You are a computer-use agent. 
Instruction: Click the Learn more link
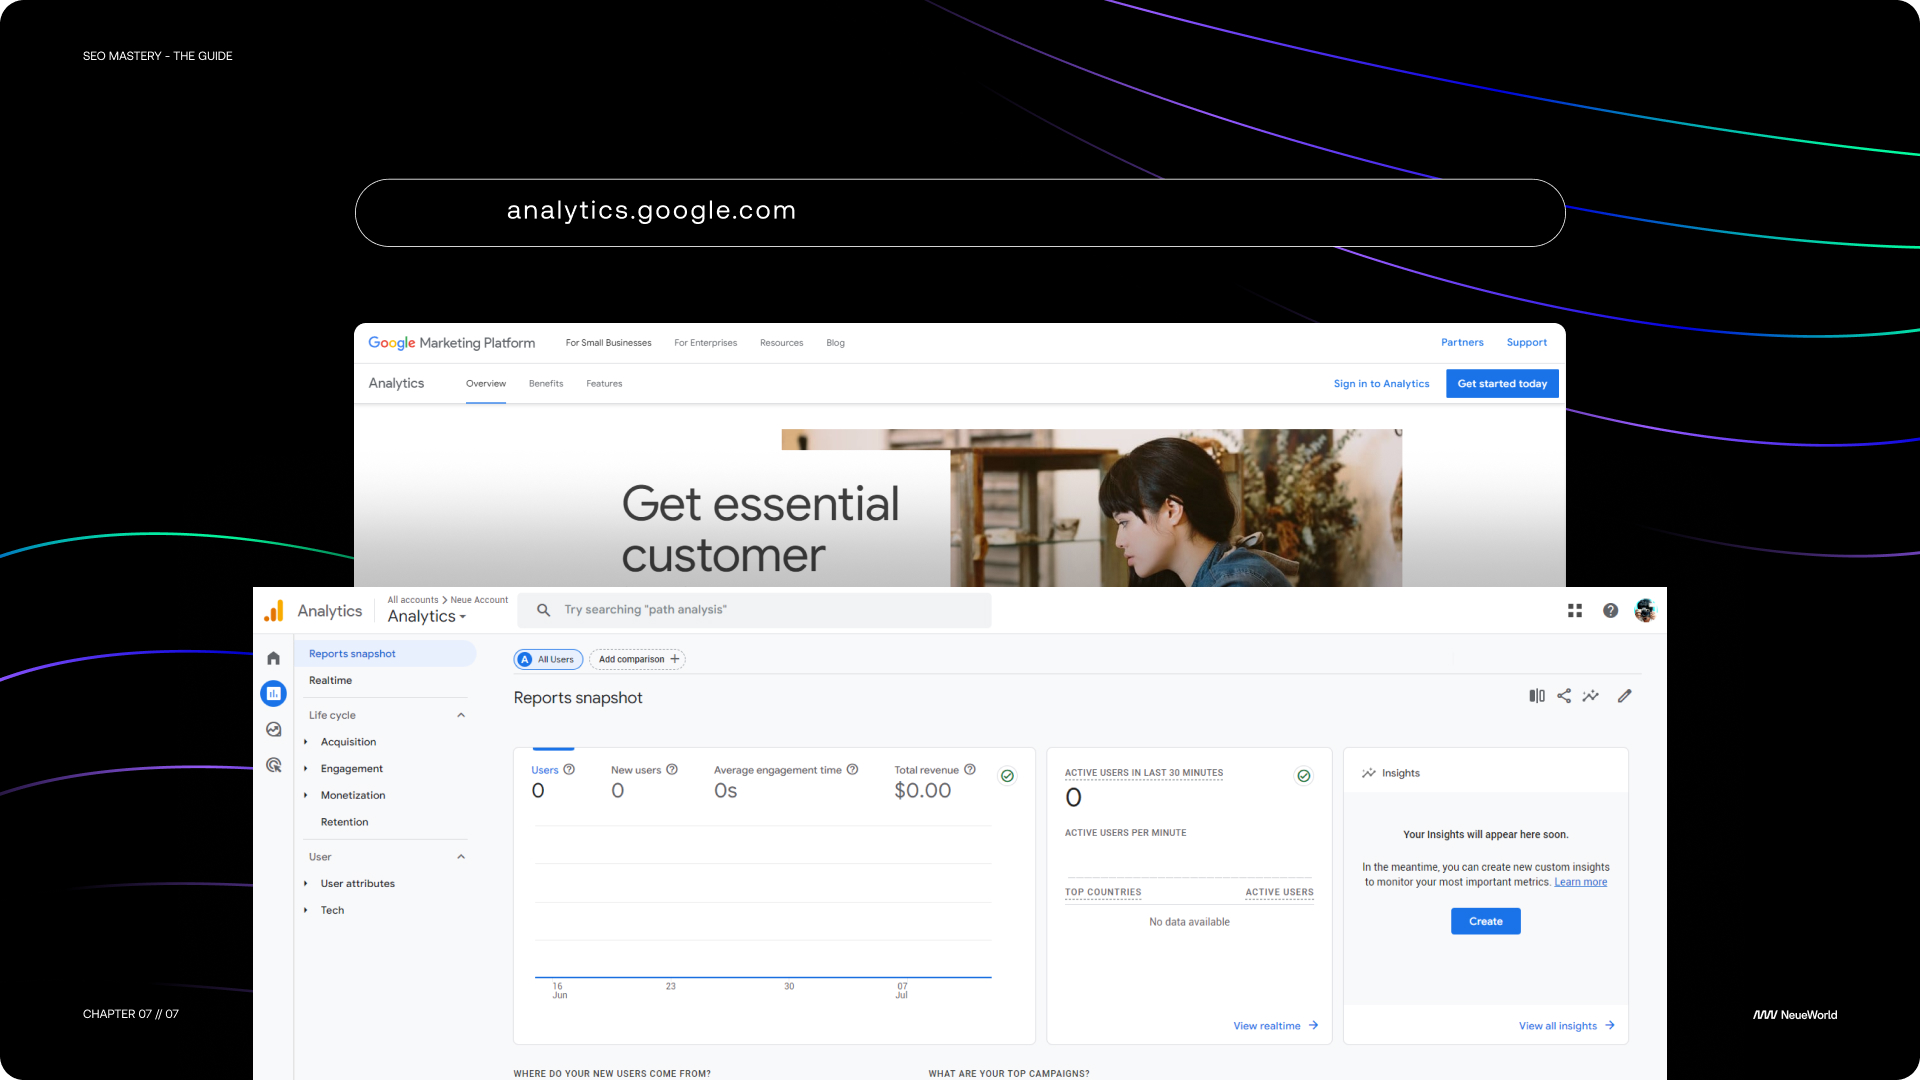pos(1581,882)
